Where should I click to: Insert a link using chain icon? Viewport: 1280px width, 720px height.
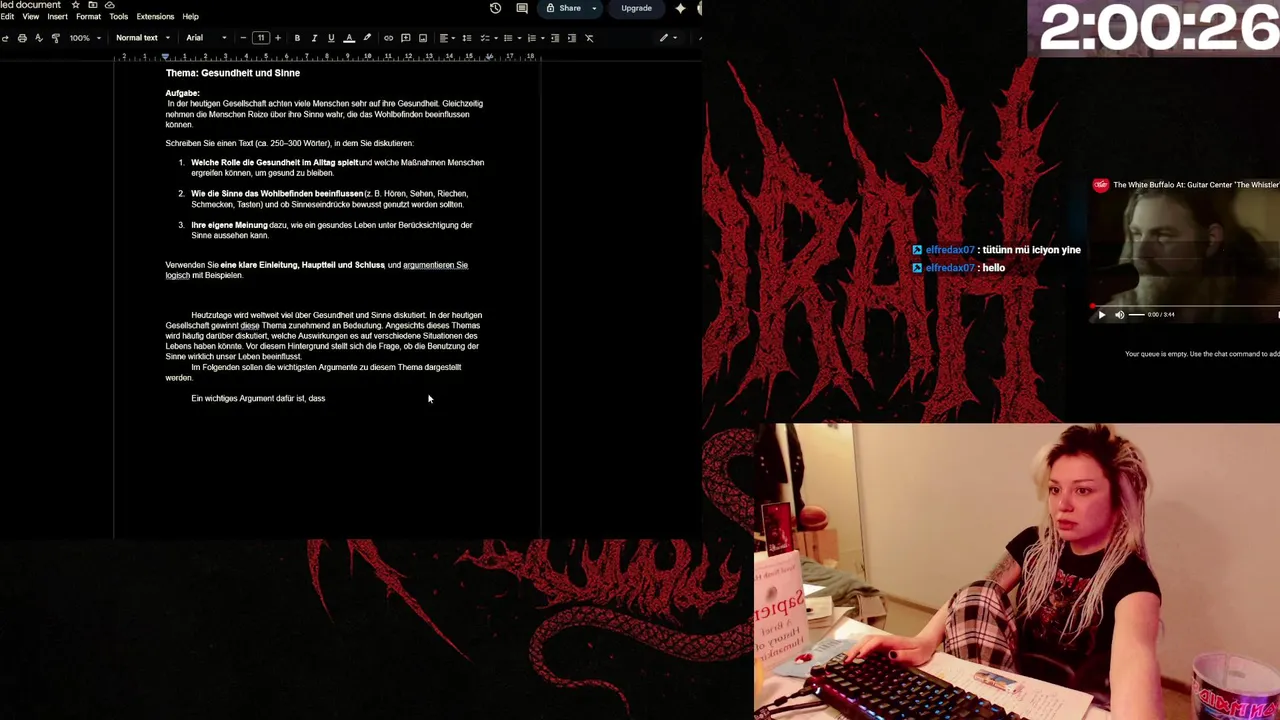(388, 38)
